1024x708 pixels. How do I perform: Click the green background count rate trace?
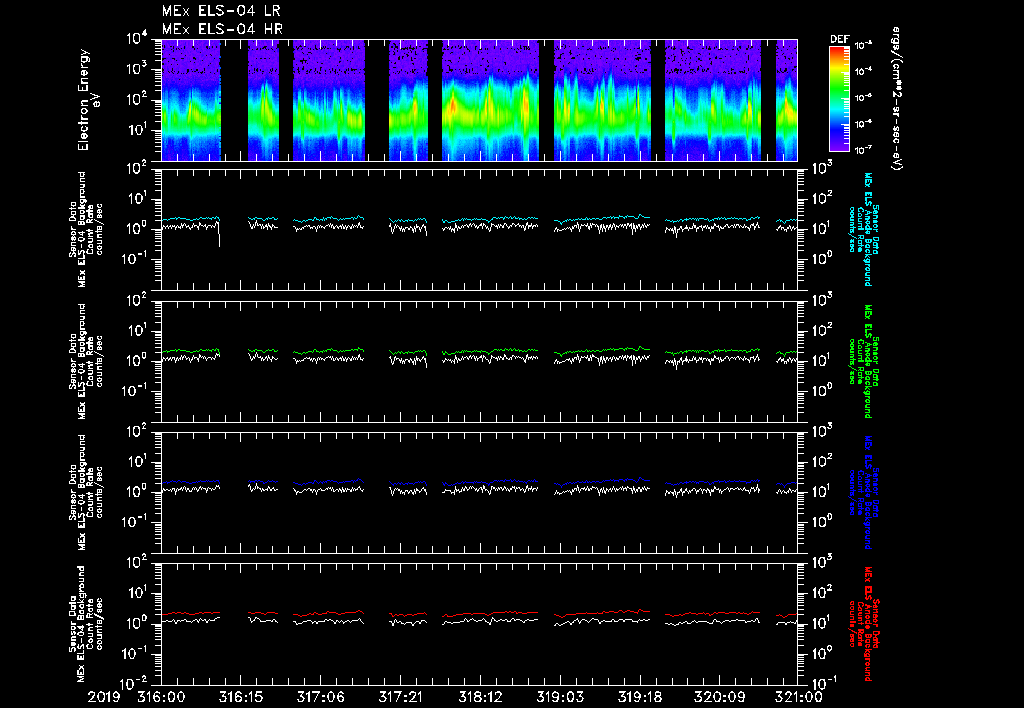point(479,351)
